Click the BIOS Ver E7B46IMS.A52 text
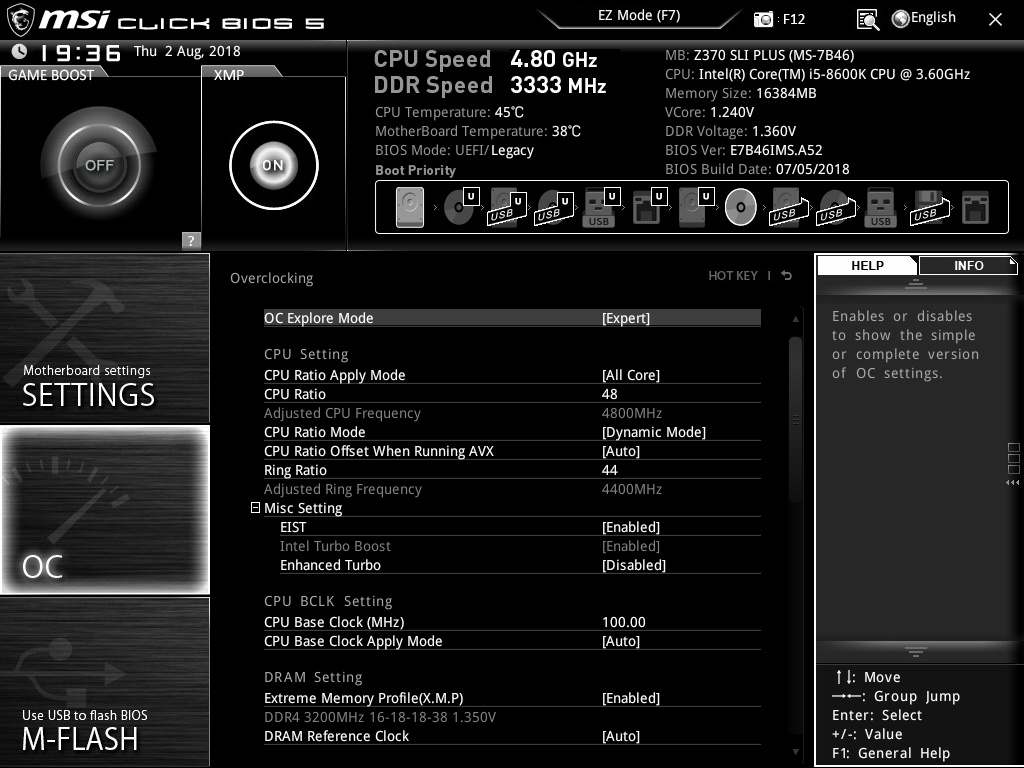The width and height of the screenshot is (1024, 768). (743, 150)
